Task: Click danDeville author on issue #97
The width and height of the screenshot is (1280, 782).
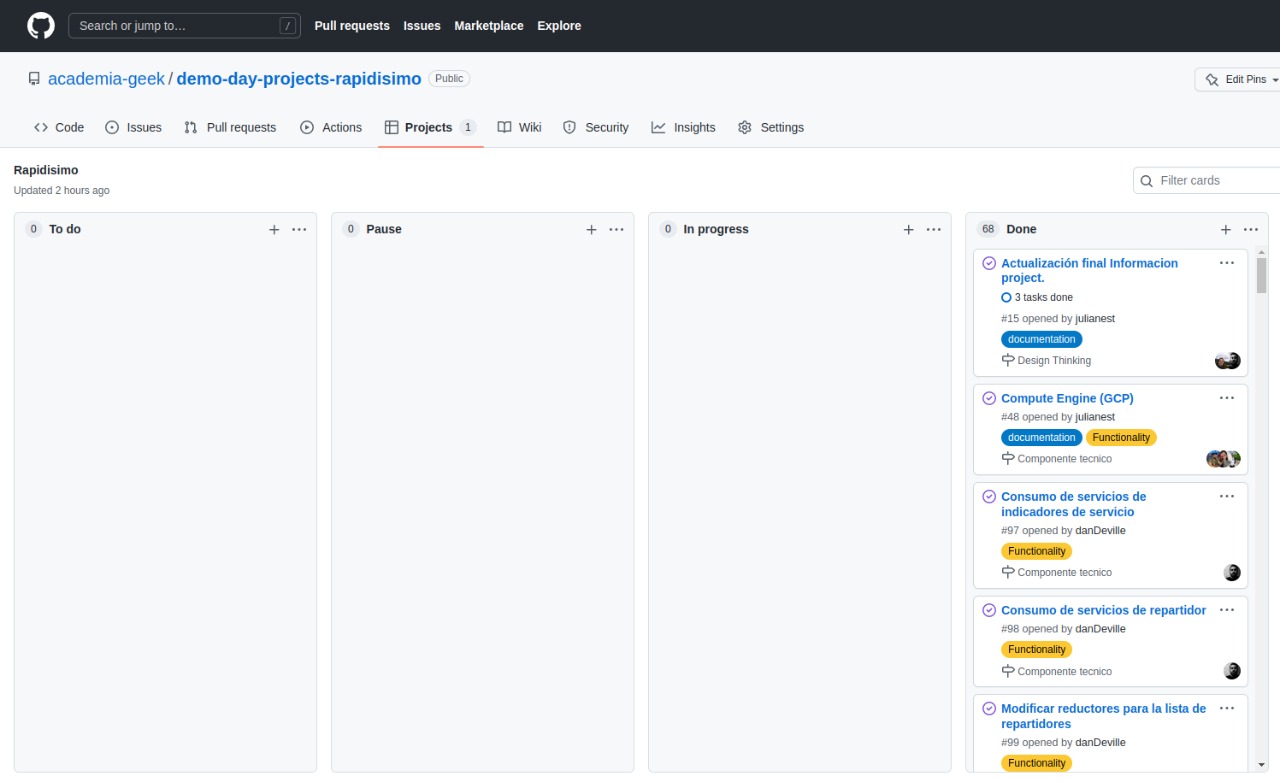Action: (x=1100, y=530)
